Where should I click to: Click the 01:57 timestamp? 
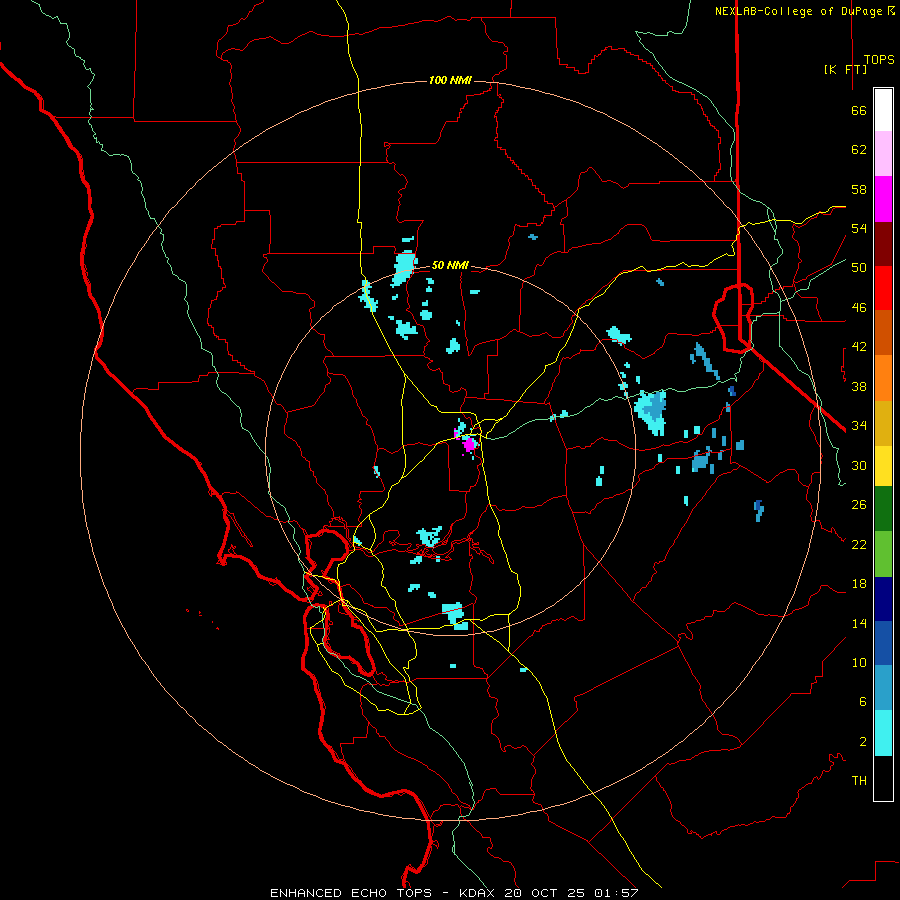point(616,893)
